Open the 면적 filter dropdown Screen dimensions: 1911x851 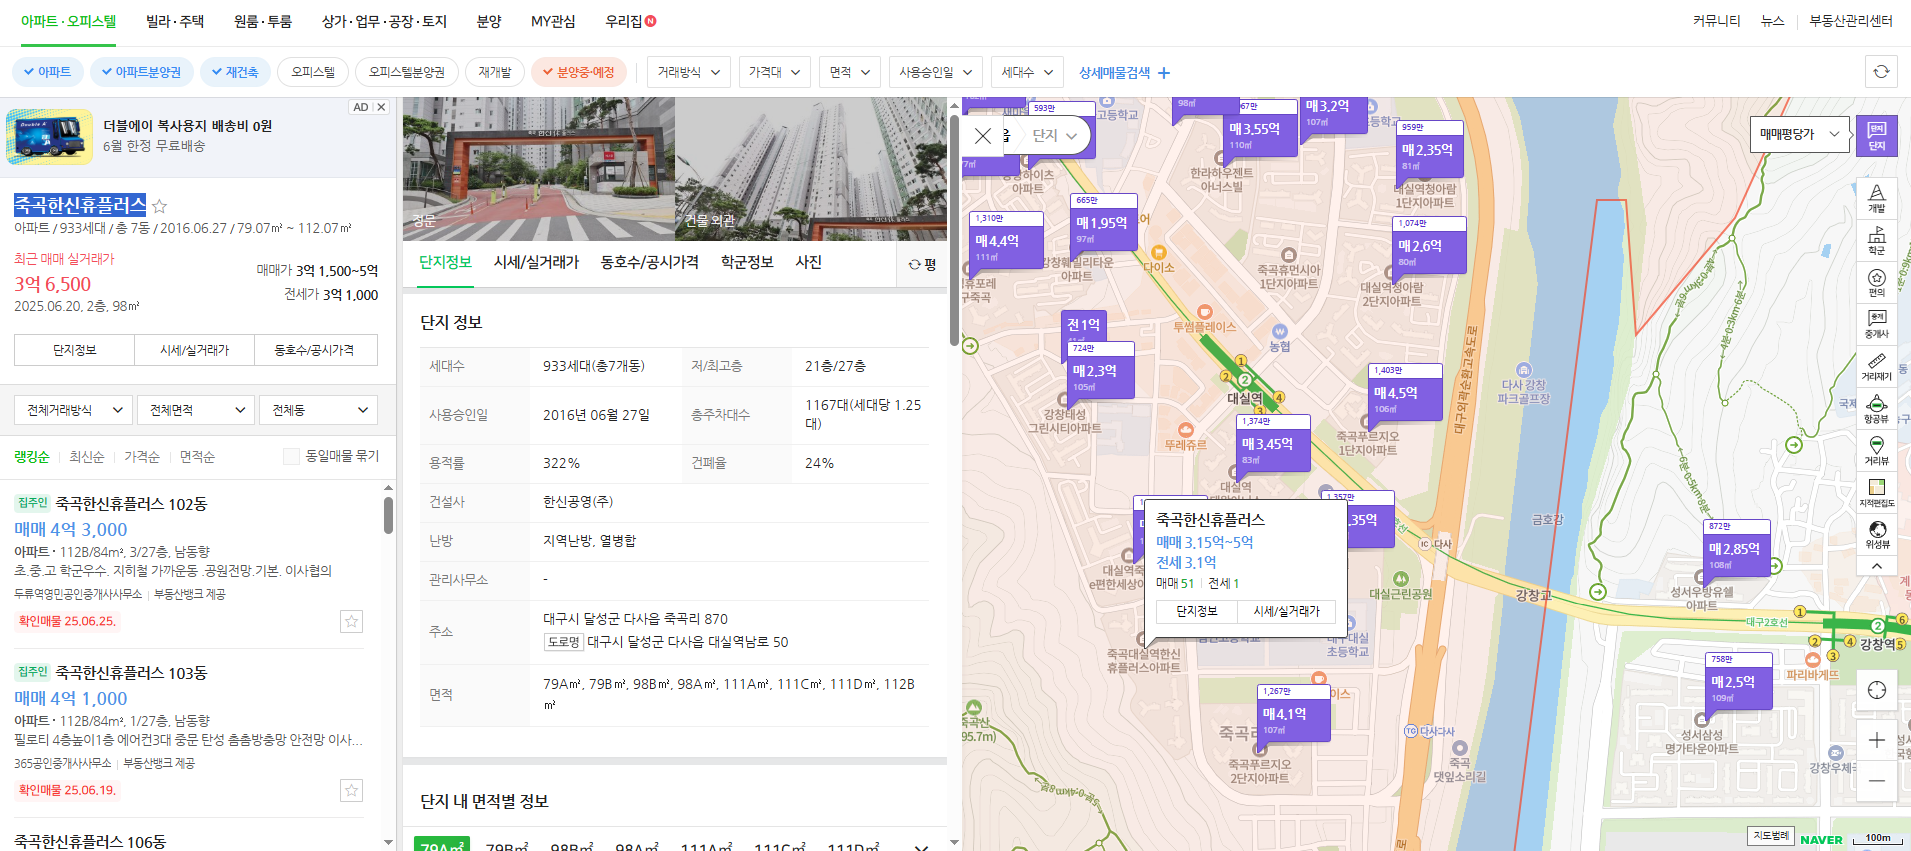pyautogui.click(x=850, y=72)
